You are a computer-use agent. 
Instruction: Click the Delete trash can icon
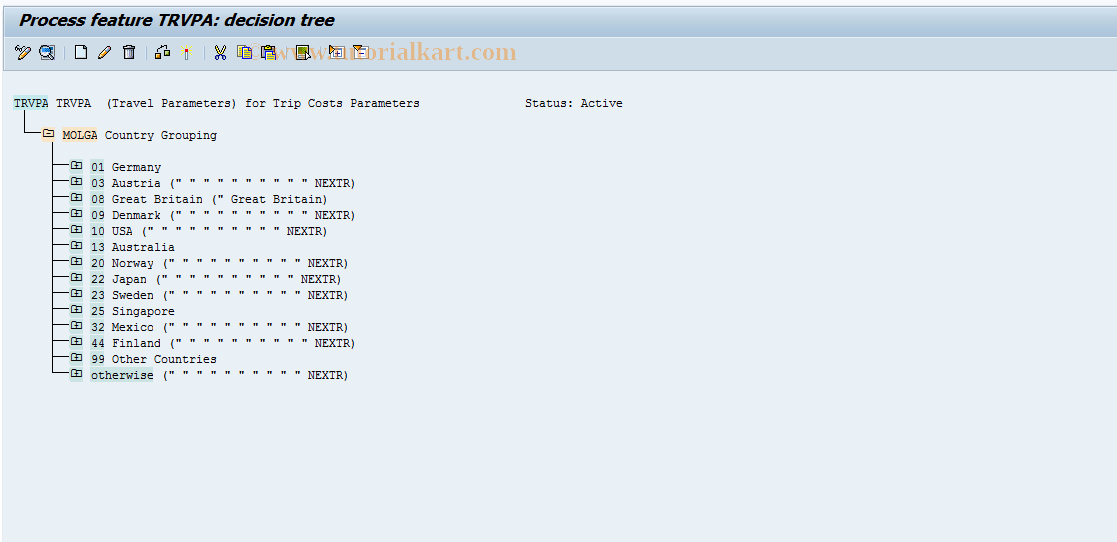click(x=129, y=52)
